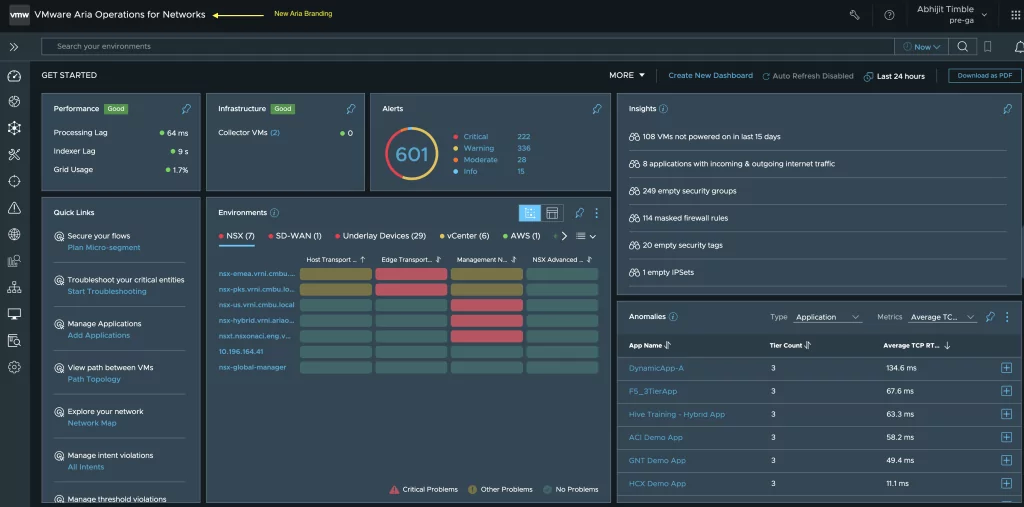
Task: Open the Anomalies widget kebab menu
Action: pyautogui.click(x=1008, y=317)
